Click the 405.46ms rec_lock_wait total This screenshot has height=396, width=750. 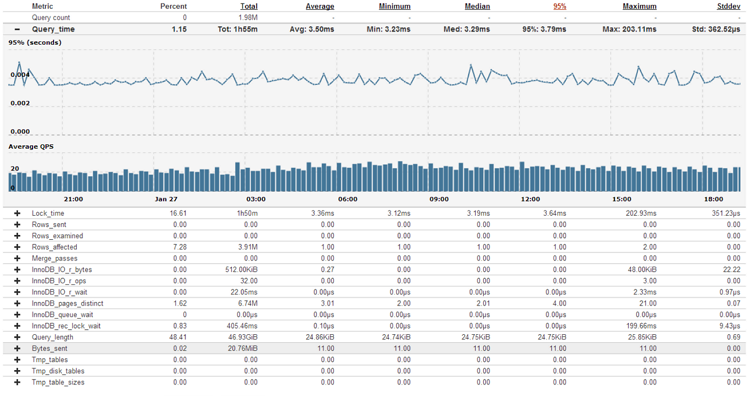click(x=242, y=326)
